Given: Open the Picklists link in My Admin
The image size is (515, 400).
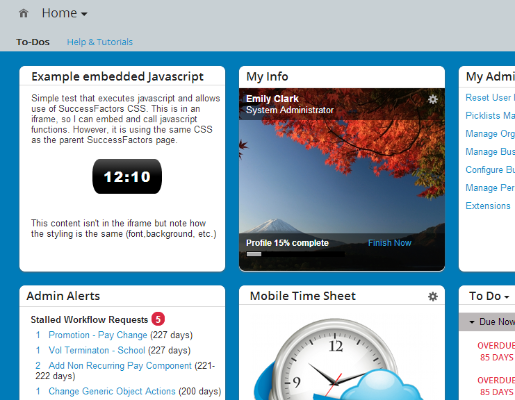Looking at the screenshot, I should point(490,116).
